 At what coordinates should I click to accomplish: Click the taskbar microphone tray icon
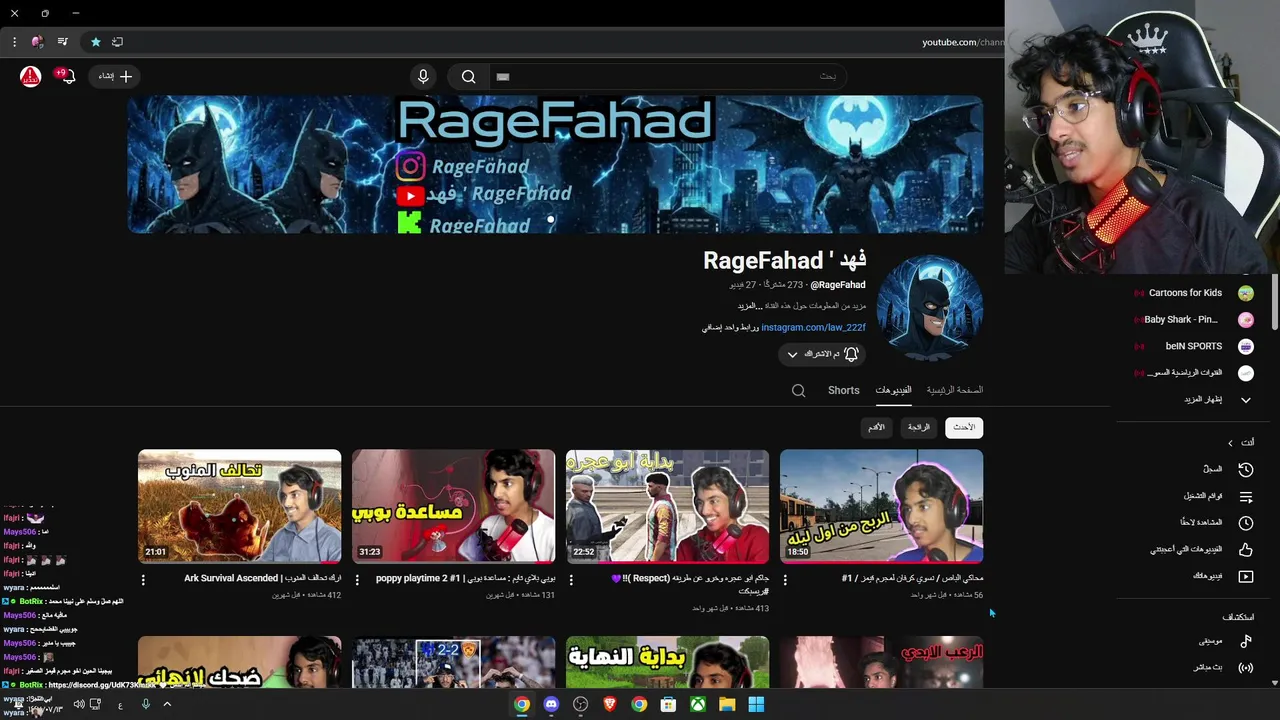coord(145,704)
